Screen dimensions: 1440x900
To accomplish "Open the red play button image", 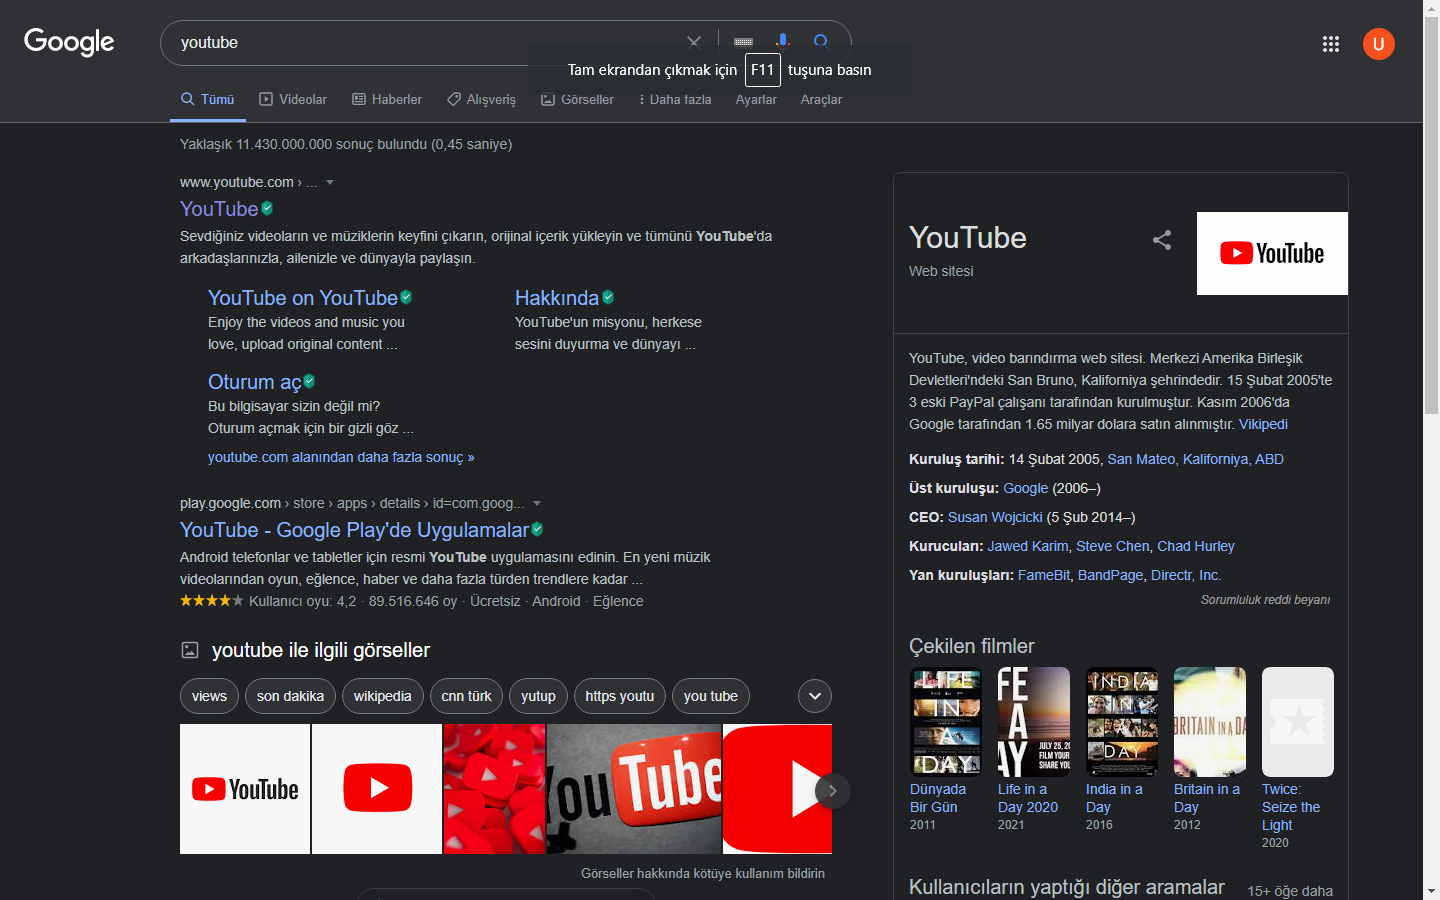I will pos(377,789).
